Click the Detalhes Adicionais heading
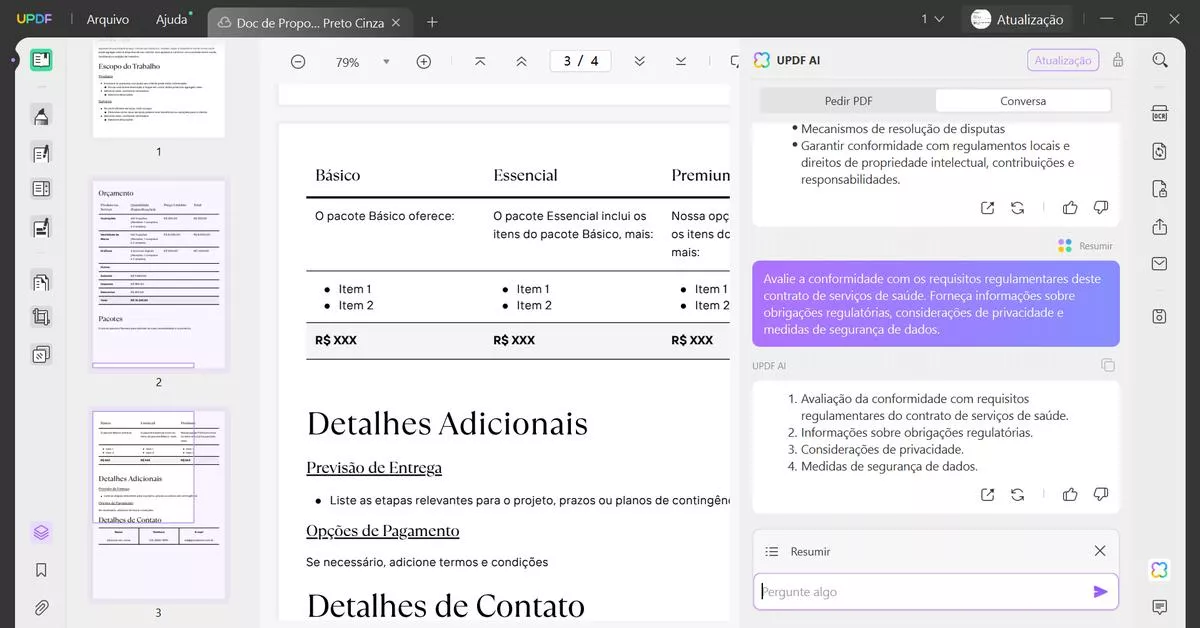The width and height of the screenshot is (1200, 628). [447, 423]
